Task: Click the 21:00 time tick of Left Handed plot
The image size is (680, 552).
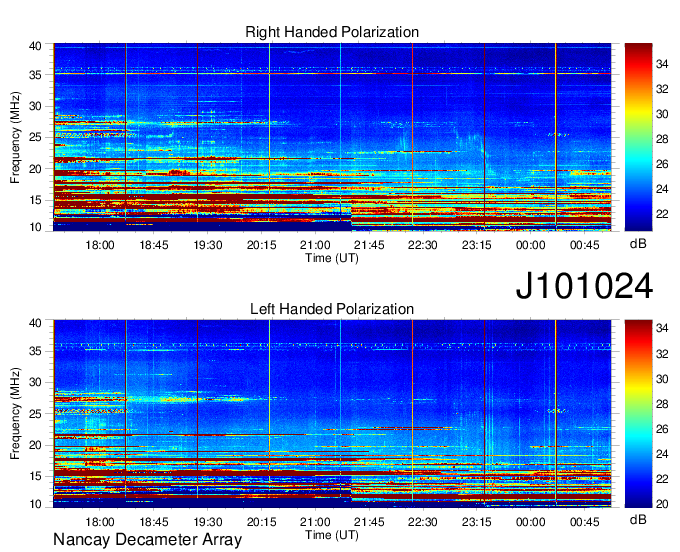Action: (315, 522)
